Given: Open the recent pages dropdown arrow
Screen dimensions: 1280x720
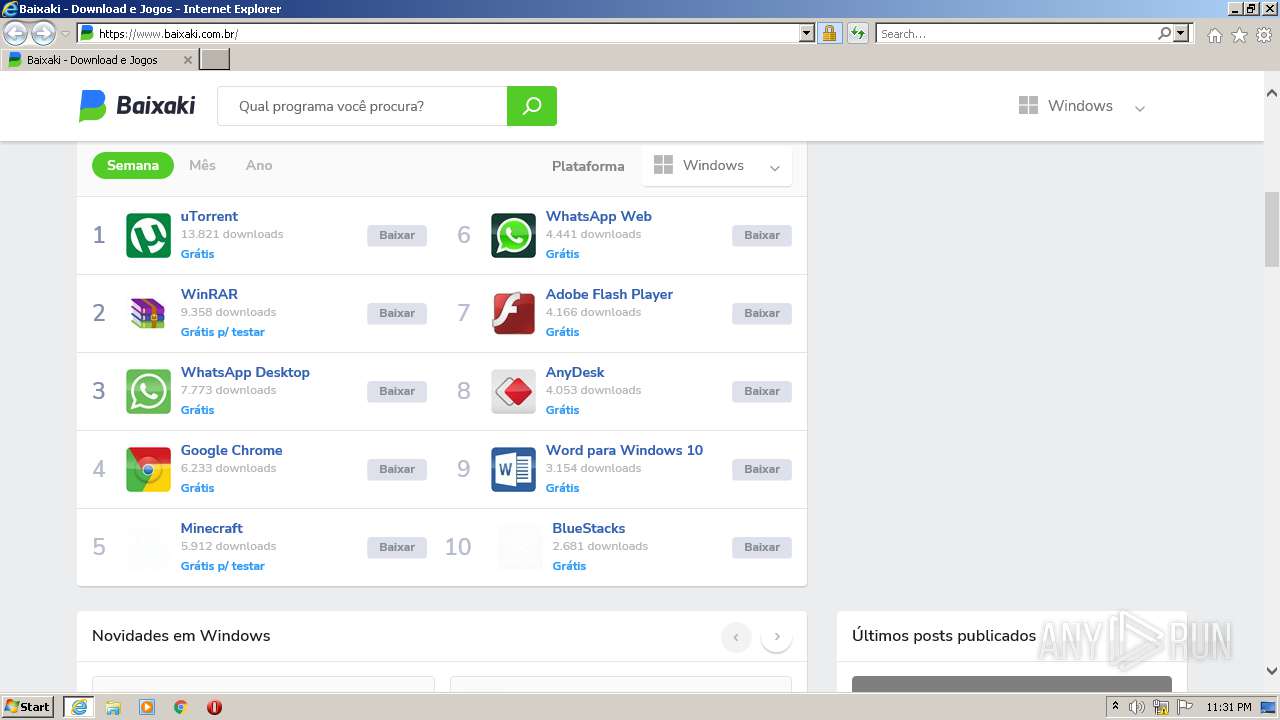Looking at the screenshot, I should click(65, 34).
